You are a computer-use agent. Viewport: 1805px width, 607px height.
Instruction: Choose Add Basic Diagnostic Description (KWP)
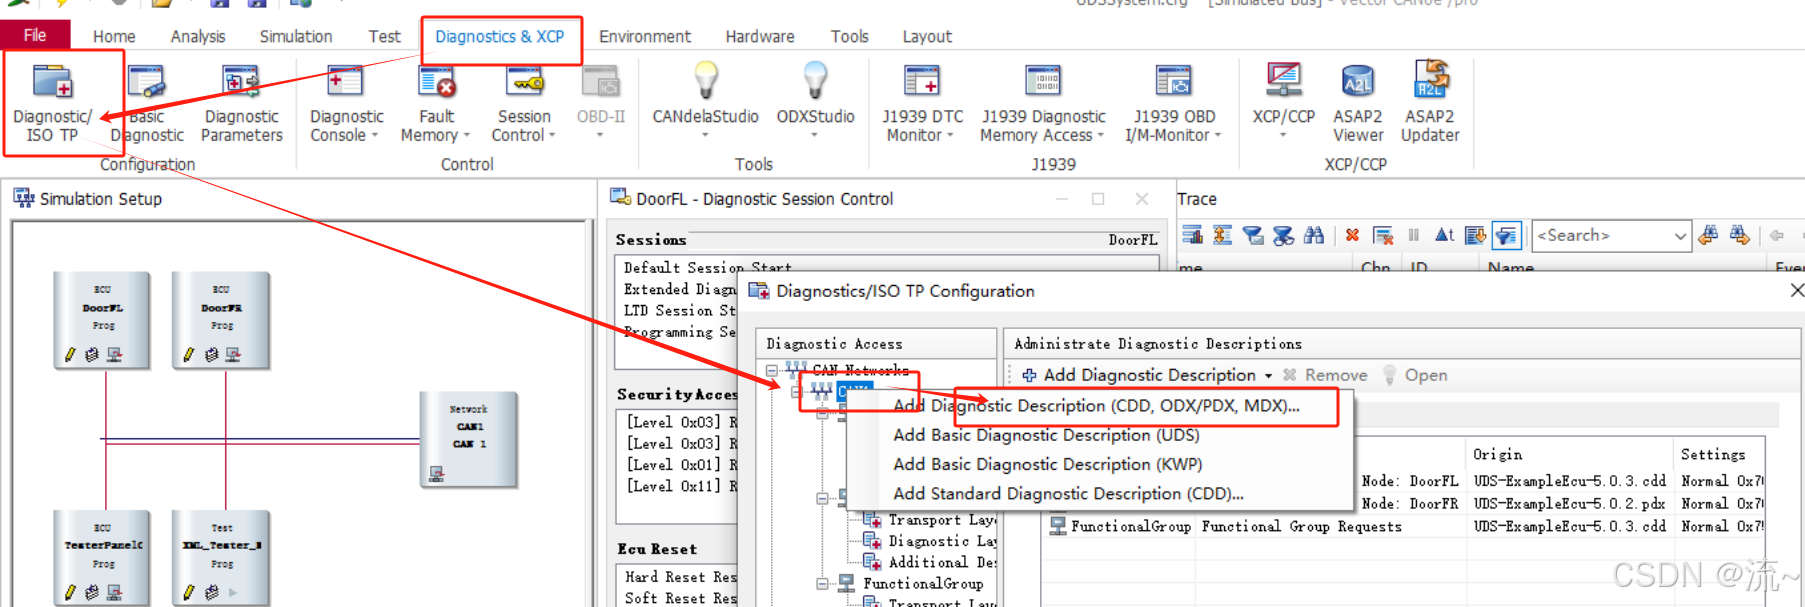pos(1047,464)
